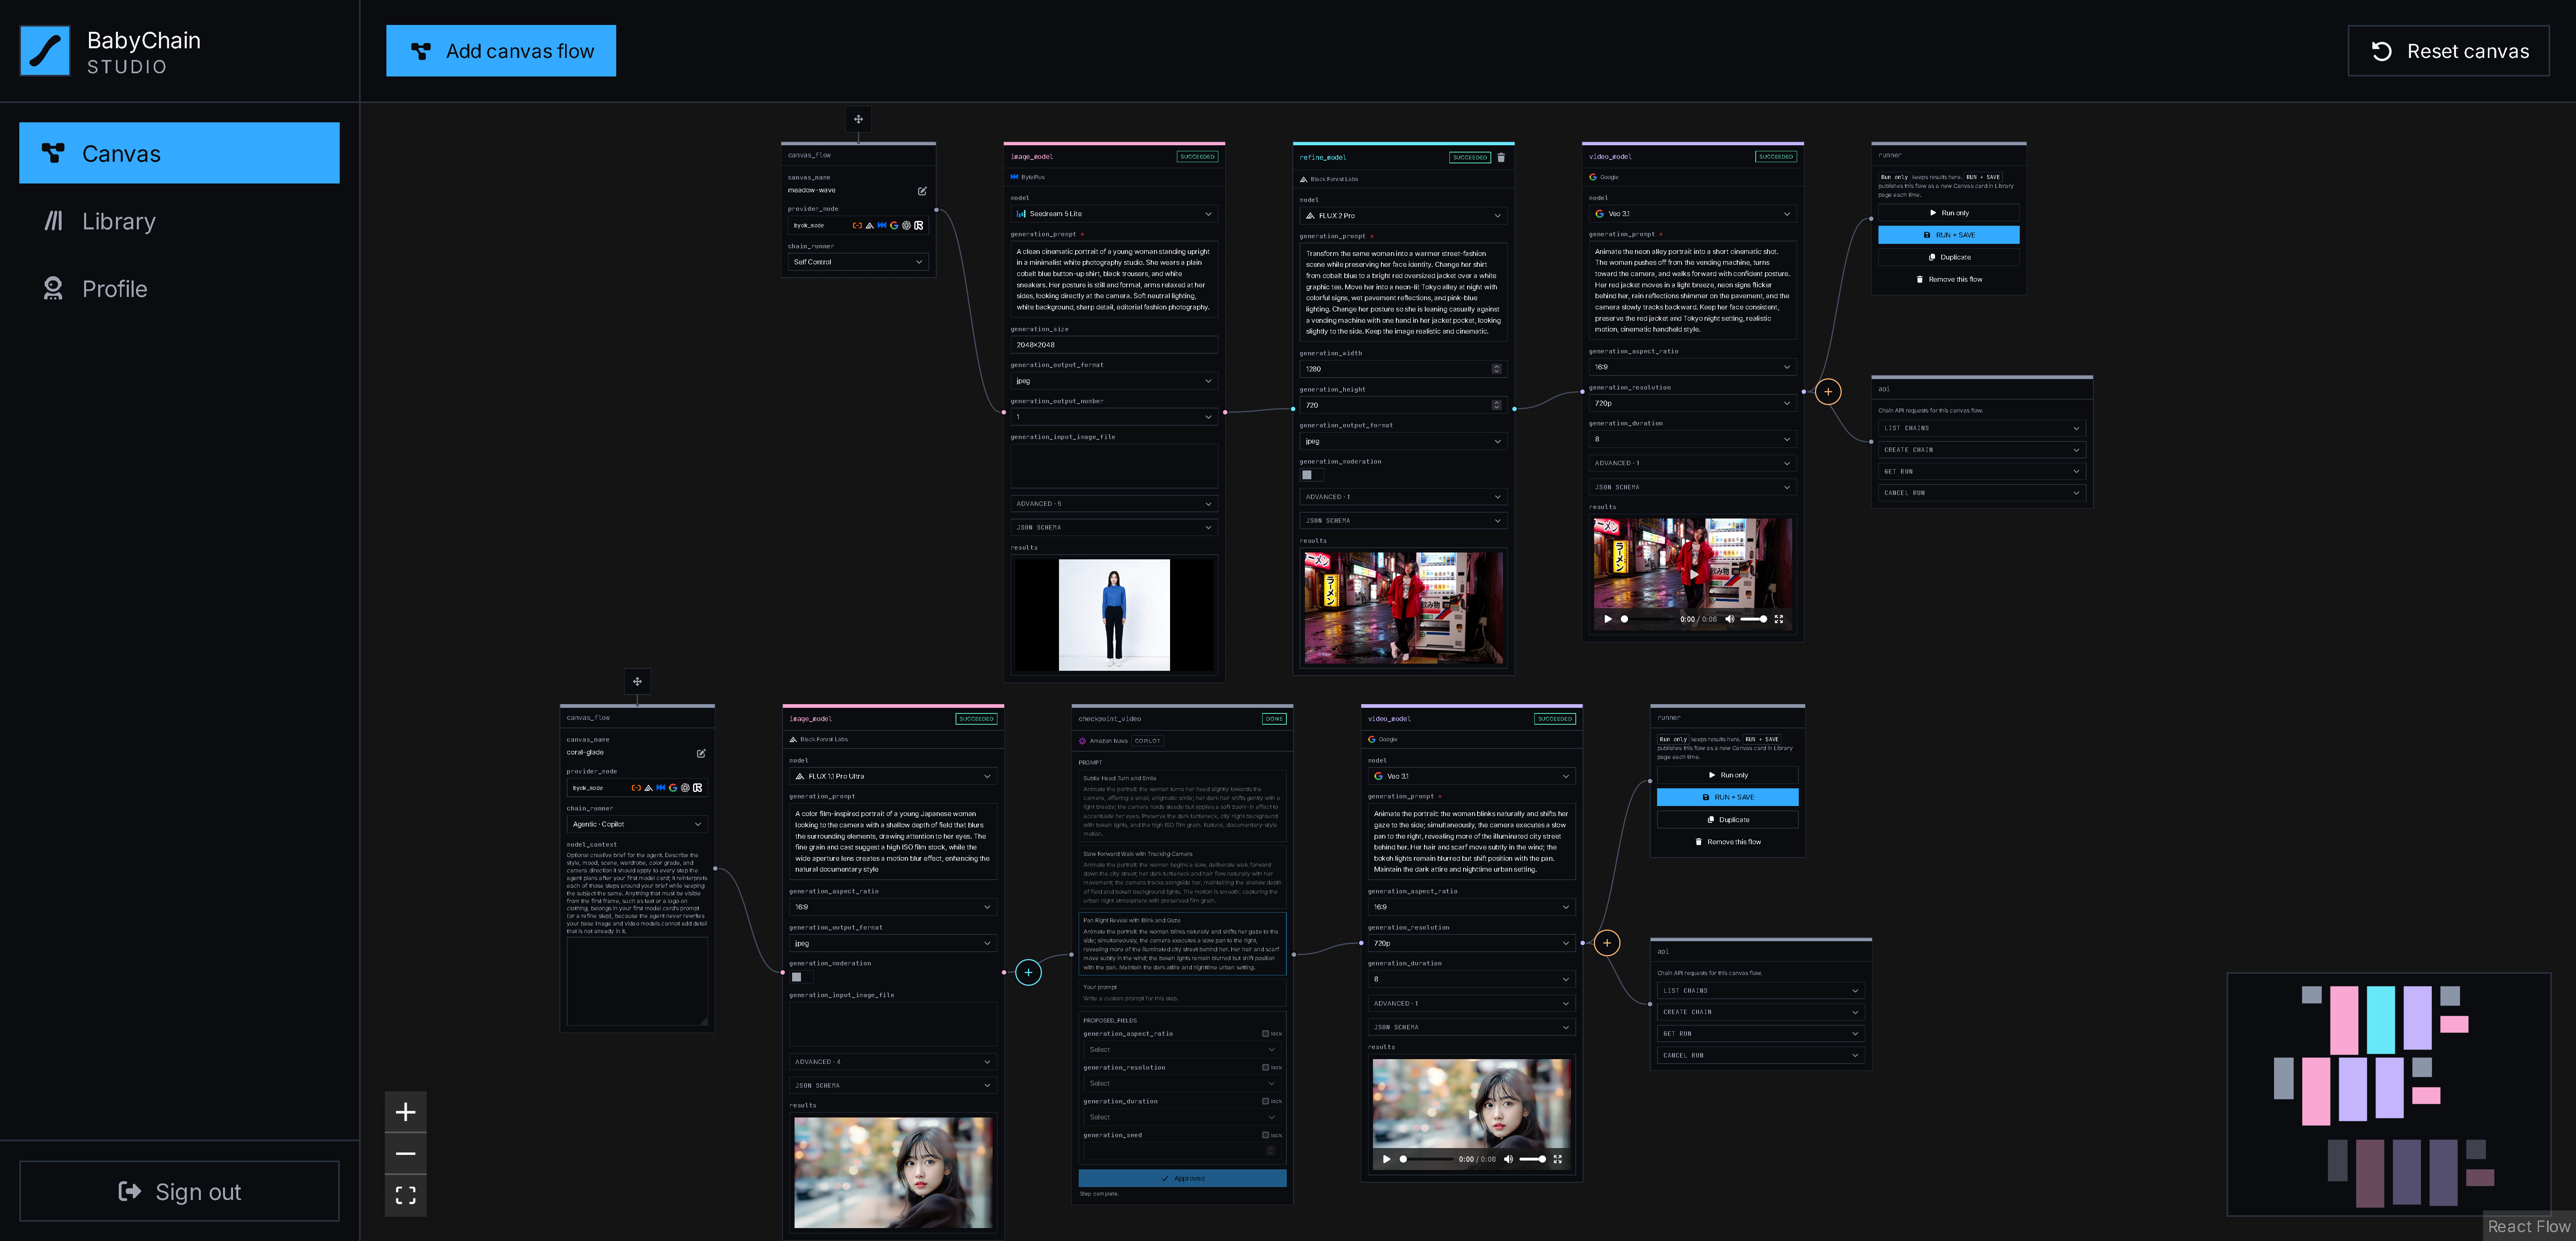Expand GET RUN in meadow-wave api panel

point(1982,471)
